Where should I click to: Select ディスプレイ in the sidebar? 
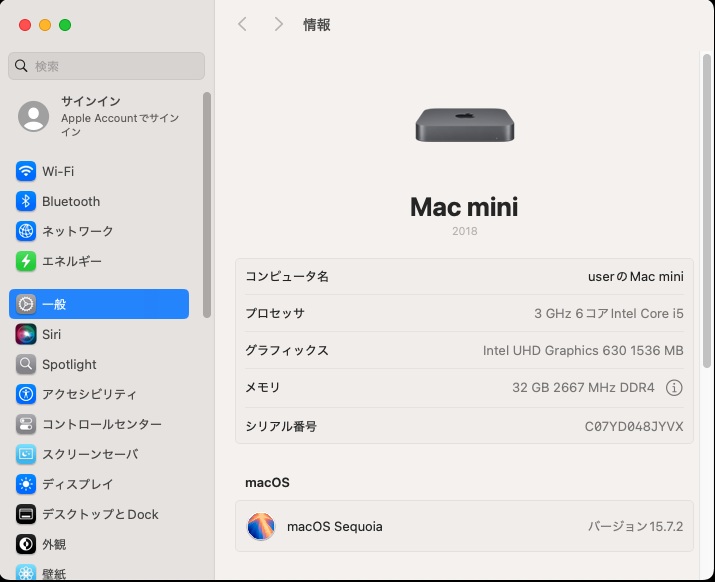click(x=77, y=484)
